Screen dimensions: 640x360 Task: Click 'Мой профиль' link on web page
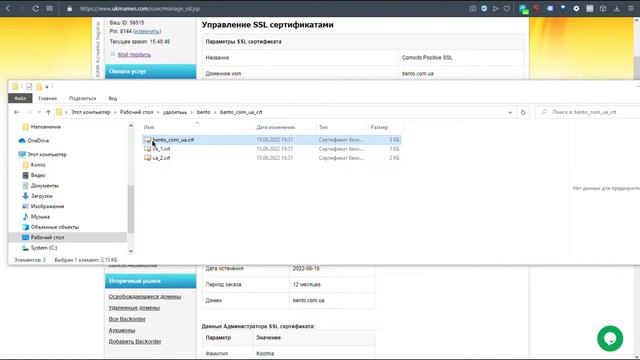point(134,54)
